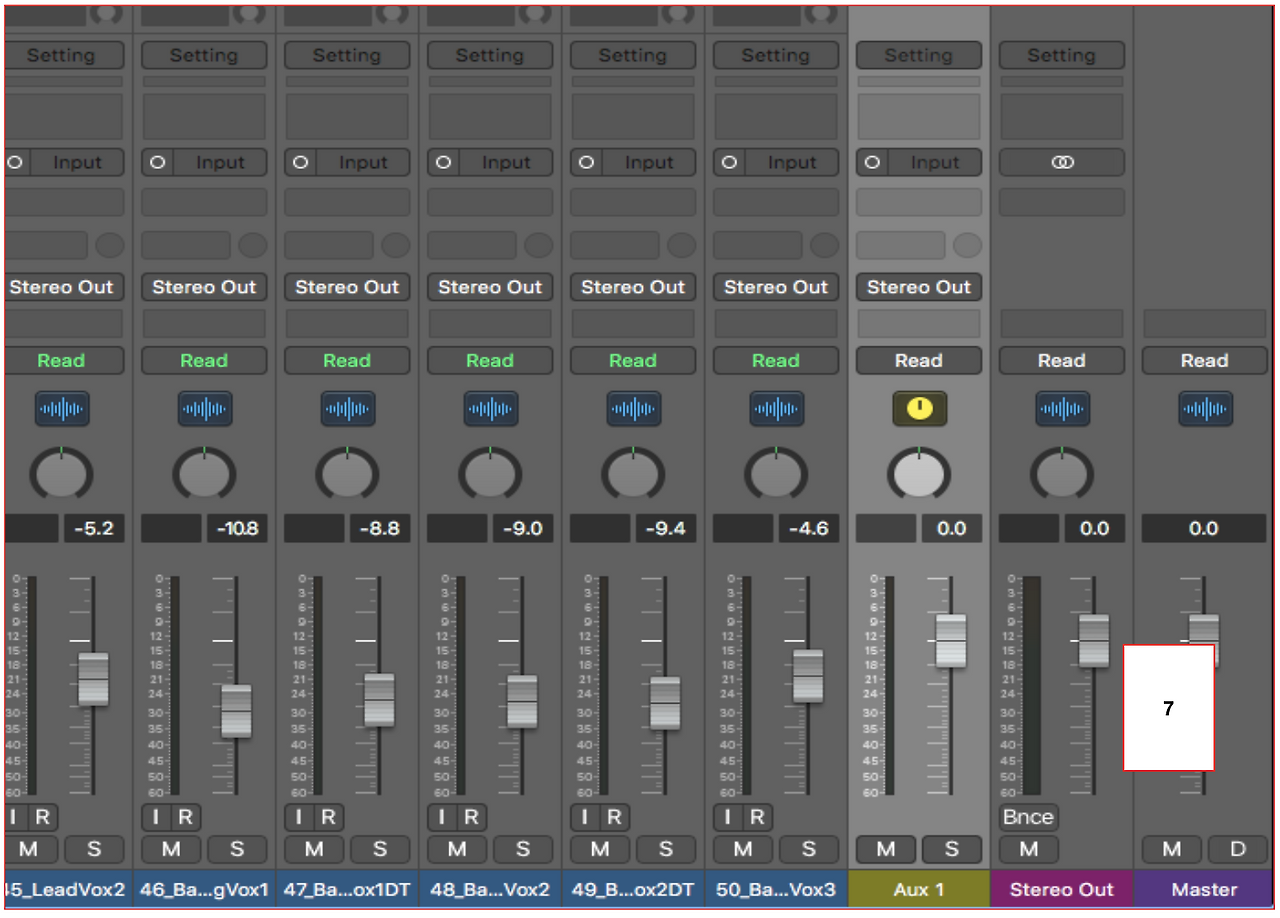Click the Setting button on 50_Ba...Vox3
Screen dimensions: 1280x918
pyautogui.click(x=776, y=56)
